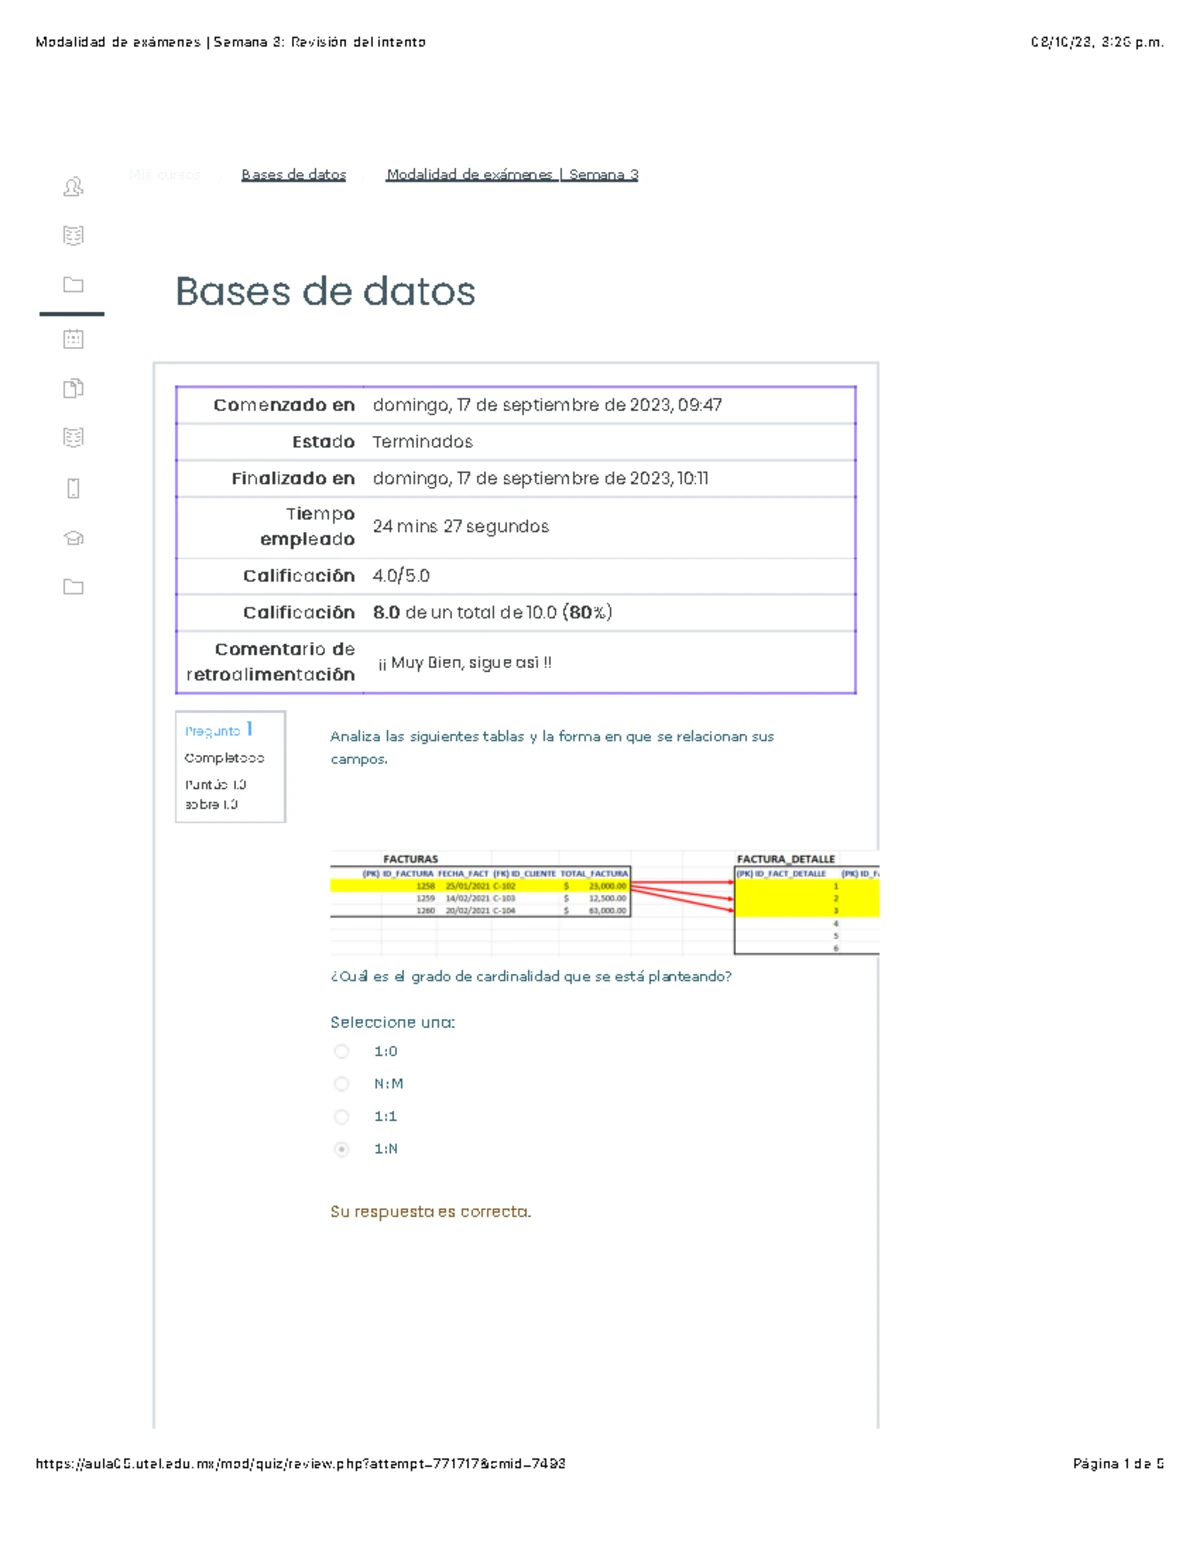Screen dimensions: 1200x1553
Task: Select the highlighted yellow row in FACTURAS table
Action: pos(480,884)
